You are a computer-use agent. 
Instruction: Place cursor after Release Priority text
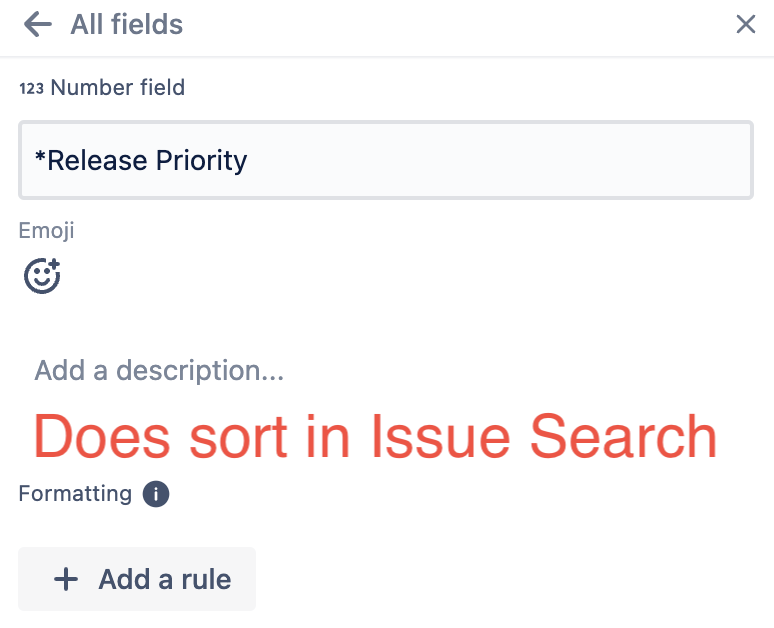[248, 160]
